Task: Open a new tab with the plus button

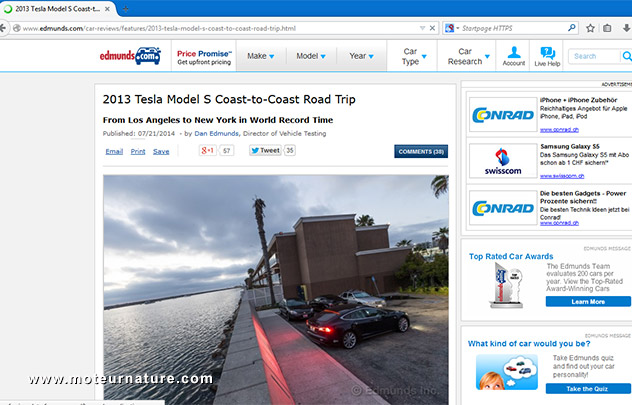Action: click(x=125, y=9)
